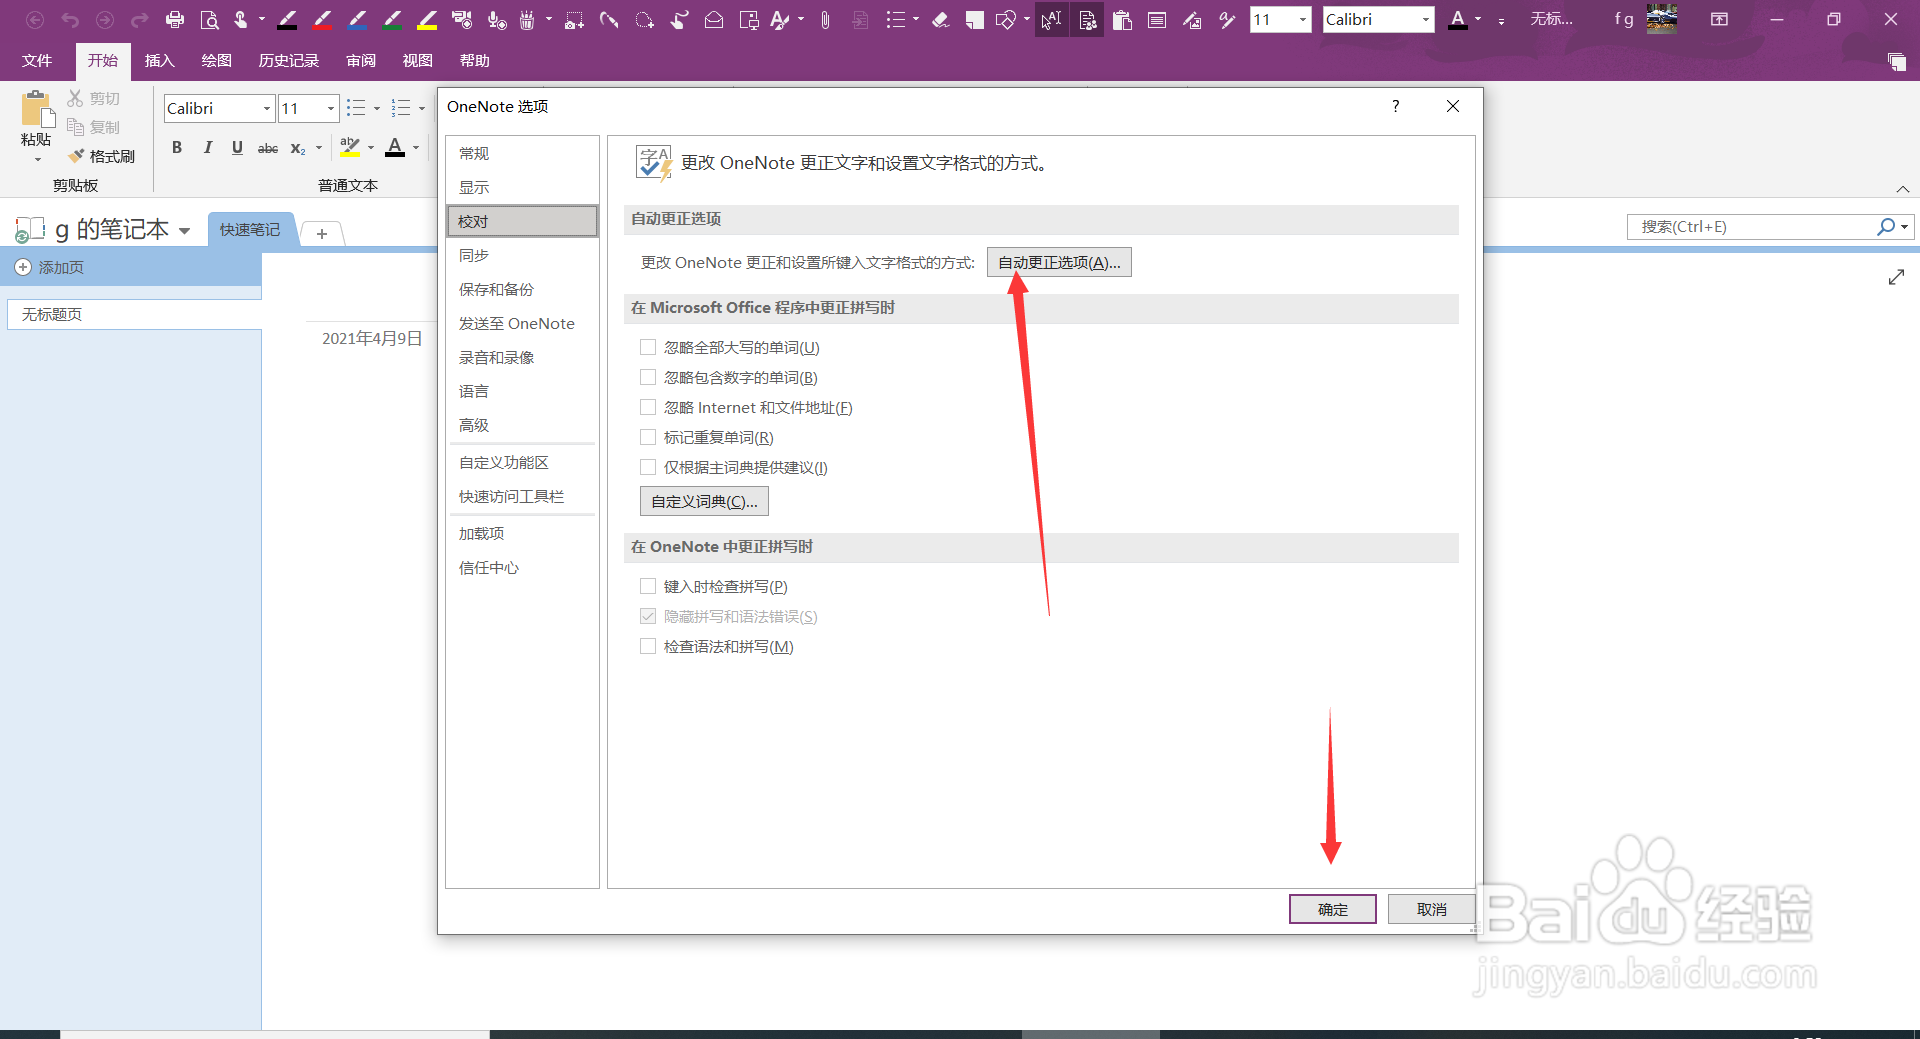The height and width of the screenshot is (1039, 1920).
Task: Enable 忽略全部大写的单词 checkbox
Action: (x=648, y=347)
